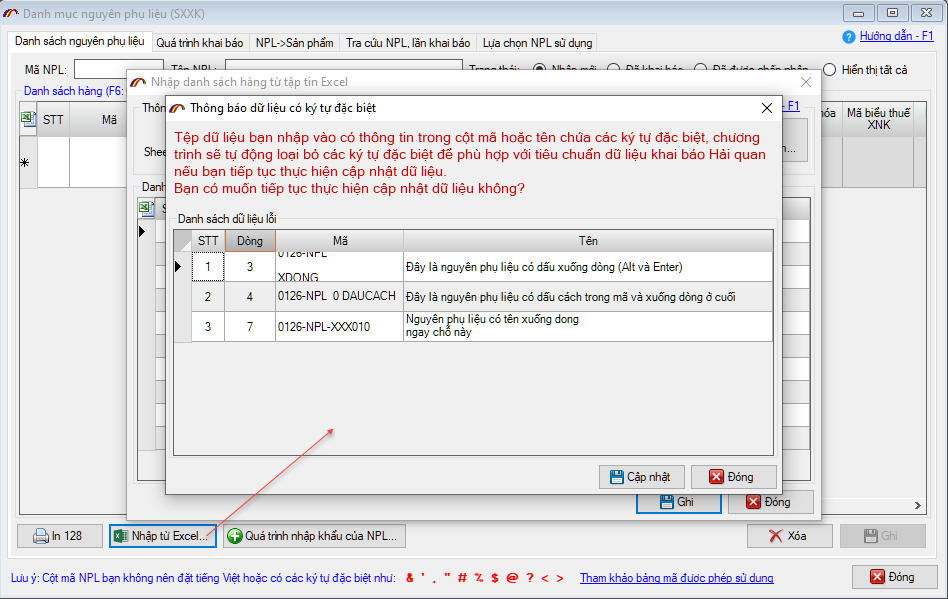The width and height of the screenshot is (948, 599).
Task: Switch to NPL->Sản phẩm tab
Action: [294, 43]
